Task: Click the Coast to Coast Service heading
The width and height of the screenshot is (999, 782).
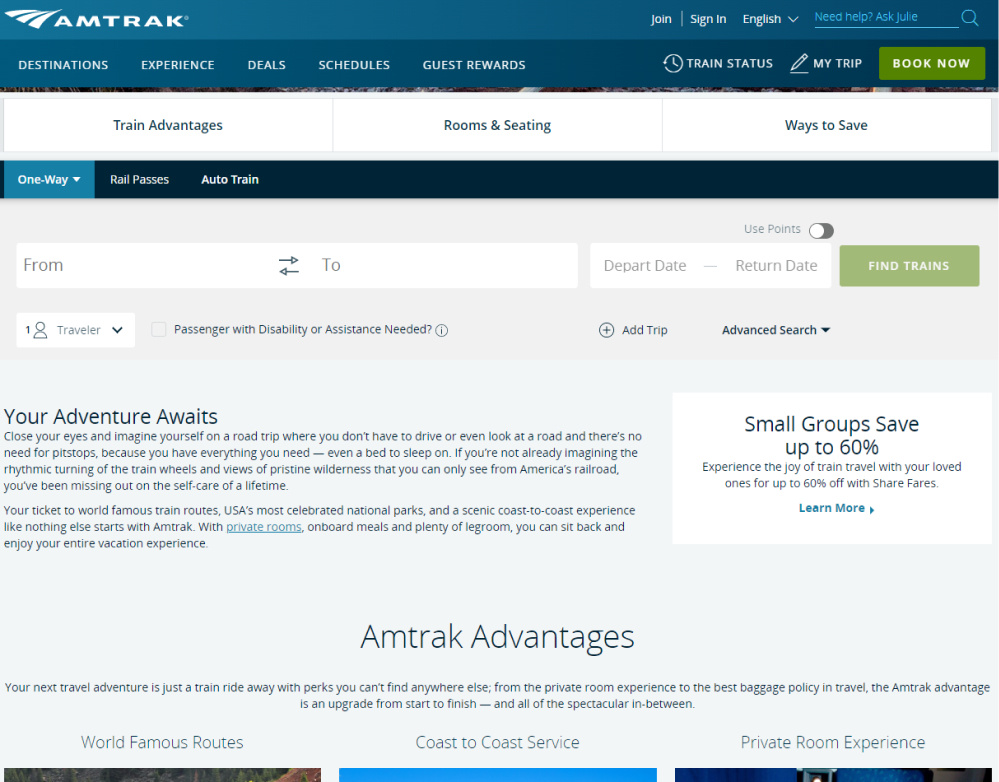Action: point(498,742)
